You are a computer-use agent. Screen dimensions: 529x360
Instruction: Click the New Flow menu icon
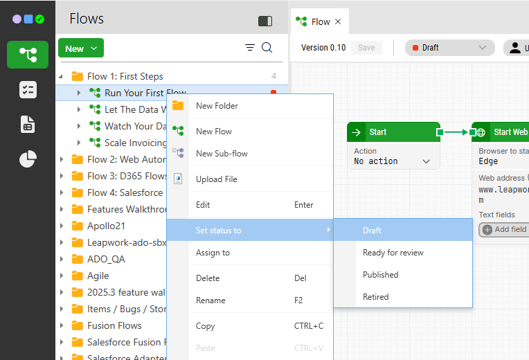[178, 131]
